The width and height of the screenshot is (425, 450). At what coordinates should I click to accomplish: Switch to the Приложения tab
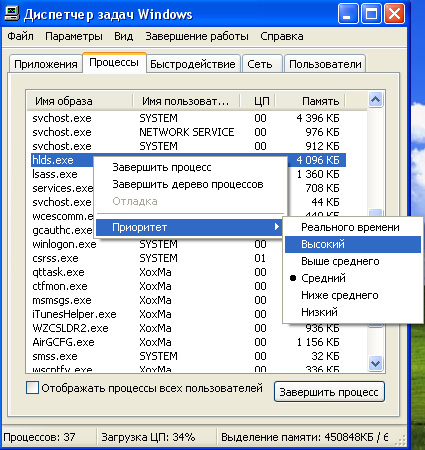coord(46,64)
